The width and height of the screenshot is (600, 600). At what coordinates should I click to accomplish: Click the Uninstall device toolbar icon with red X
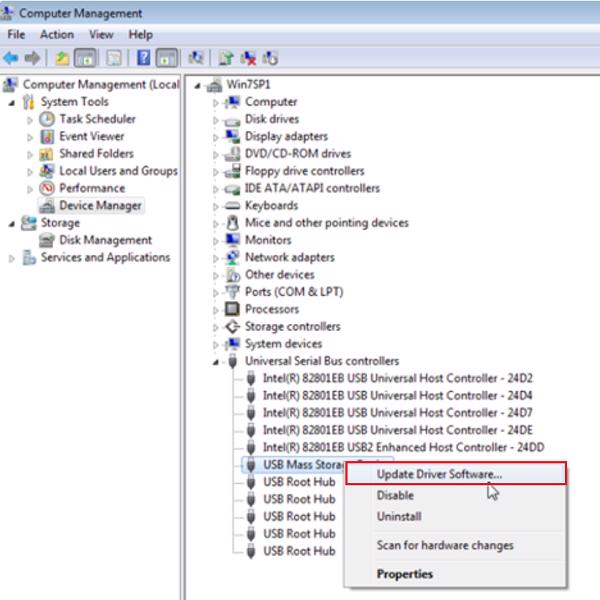[x=250, y=58]
